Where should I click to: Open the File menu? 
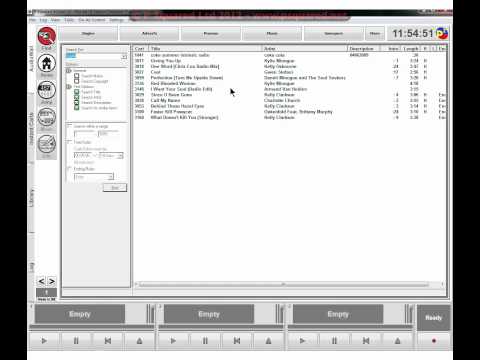pos(32,20)
